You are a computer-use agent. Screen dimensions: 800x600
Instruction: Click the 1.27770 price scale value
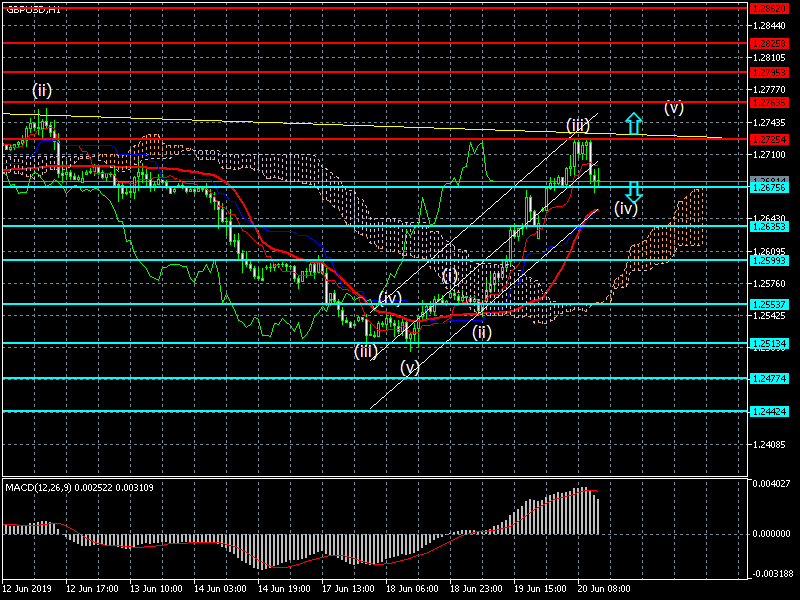tap(769, 90)
